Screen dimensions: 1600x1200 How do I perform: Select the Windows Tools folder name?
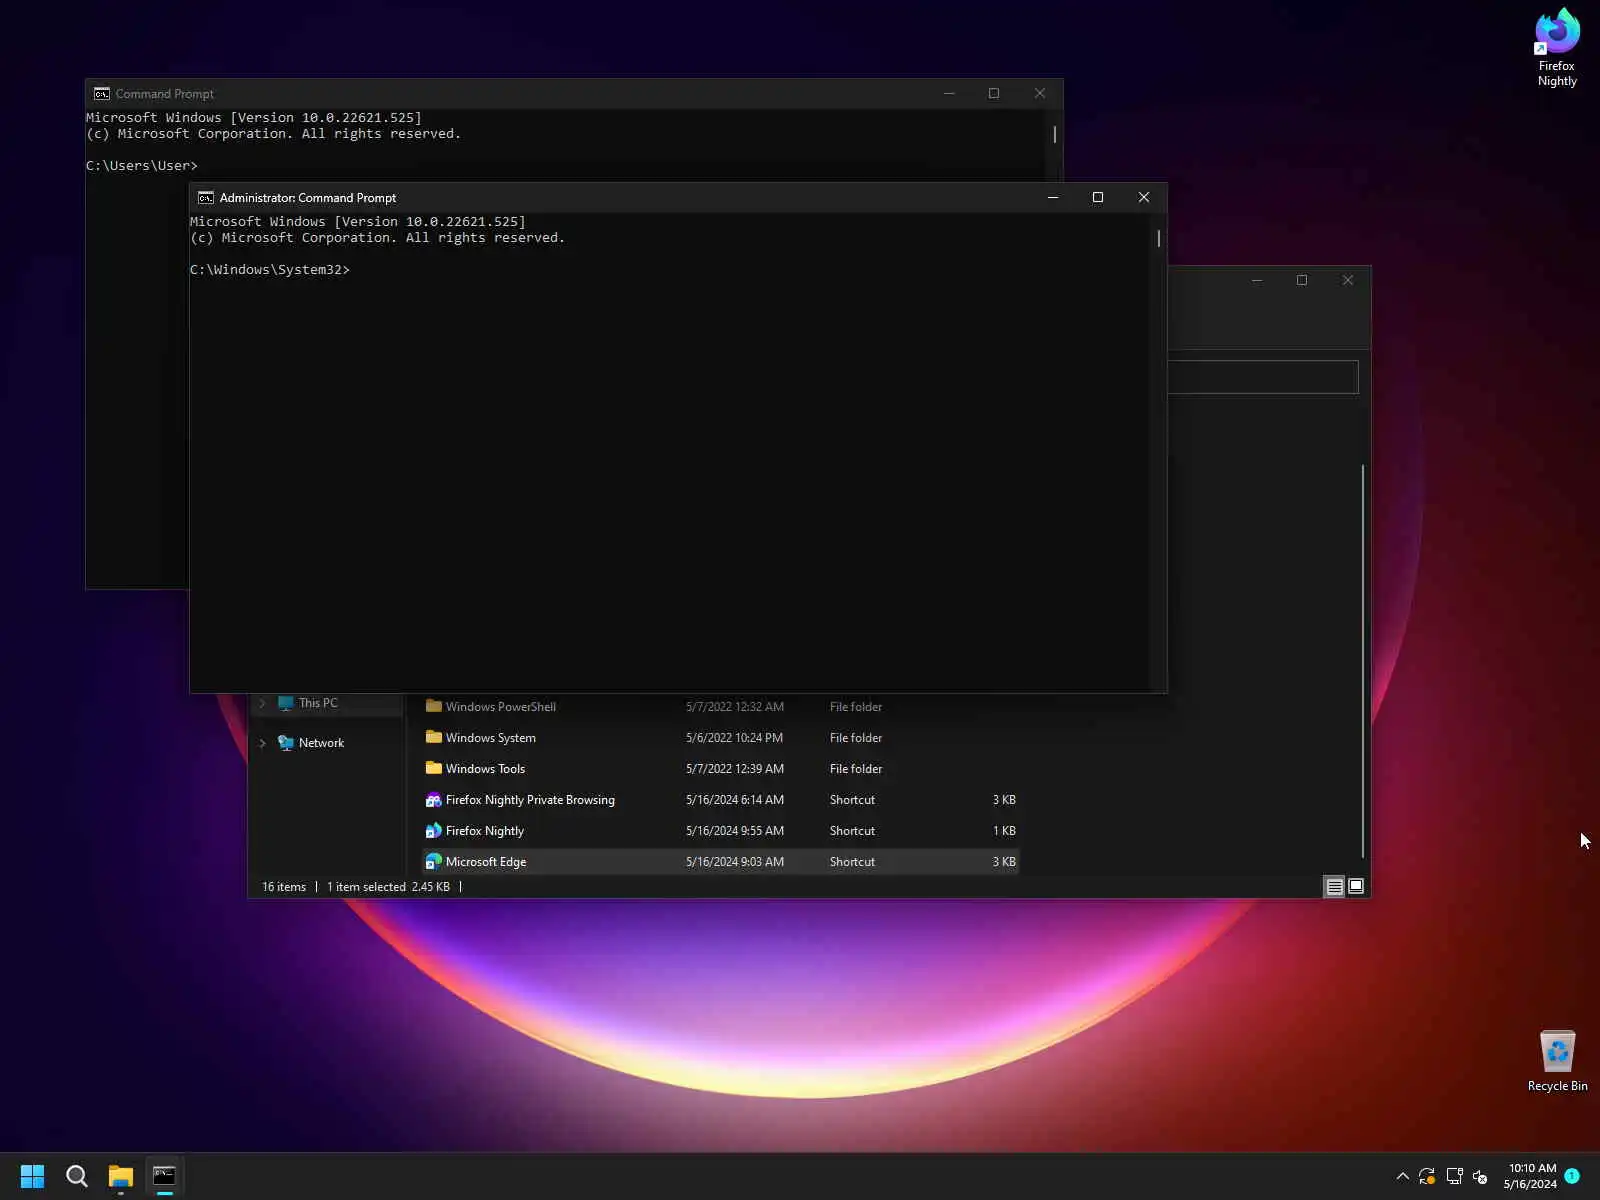(485, 769)
